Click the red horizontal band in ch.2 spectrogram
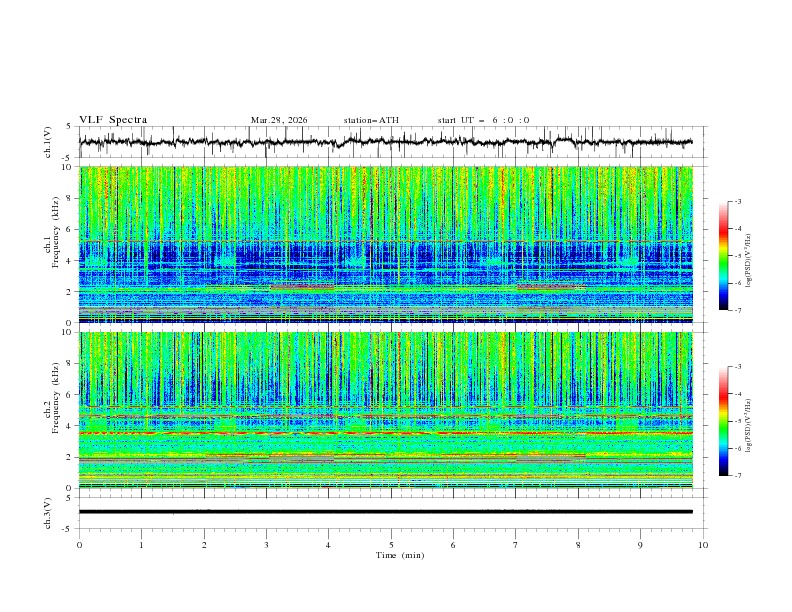The height and width of the screenshot is (612, 792). tap(386, 433)
